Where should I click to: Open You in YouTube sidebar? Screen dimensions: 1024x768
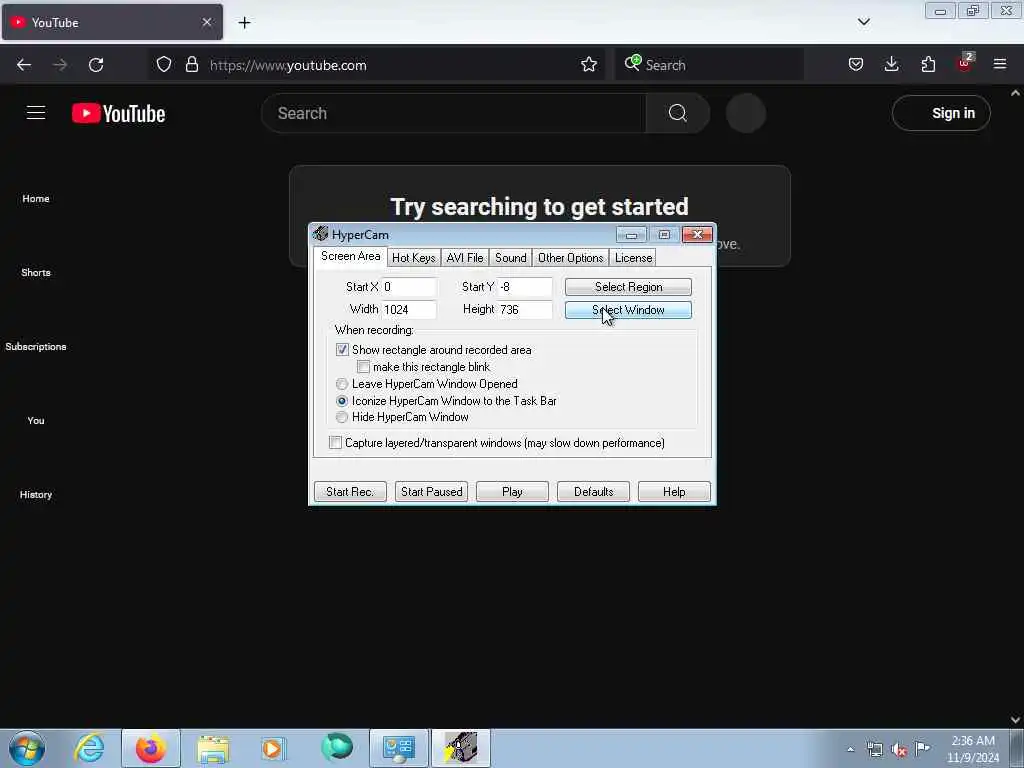[x=36, y=421]
